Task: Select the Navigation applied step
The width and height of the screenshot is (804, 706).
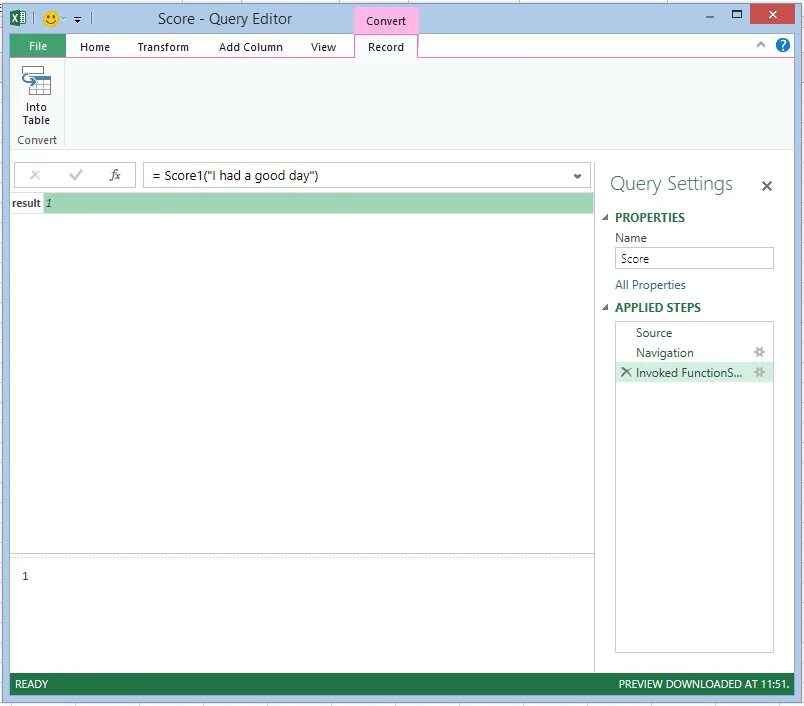Action: [x=694, y=353]
